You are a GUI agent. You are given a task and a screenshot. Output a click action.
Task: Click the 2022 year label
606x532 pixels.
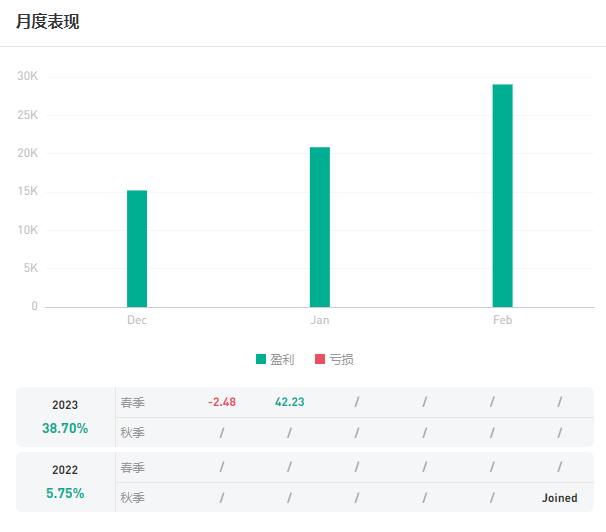coord(65,470)
